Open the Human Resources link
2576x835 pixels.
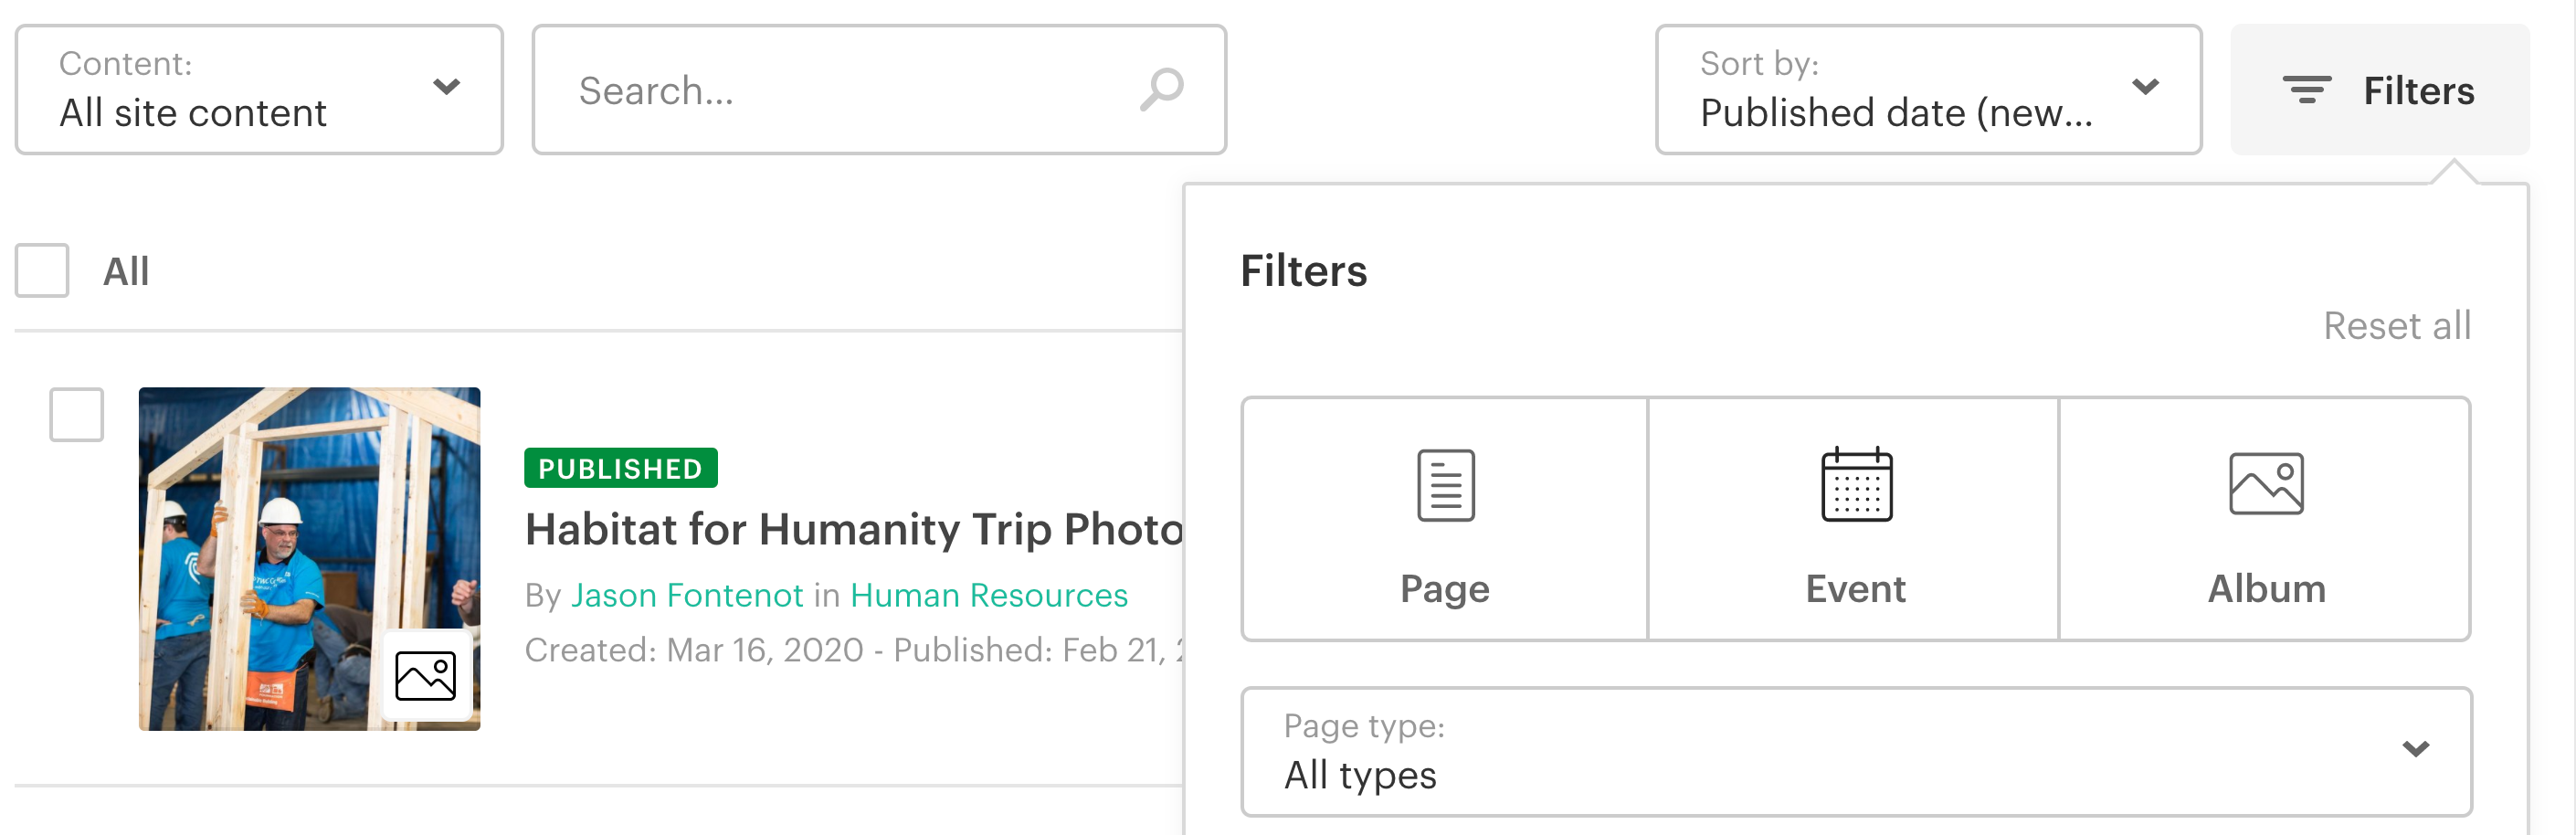point(988,595)
